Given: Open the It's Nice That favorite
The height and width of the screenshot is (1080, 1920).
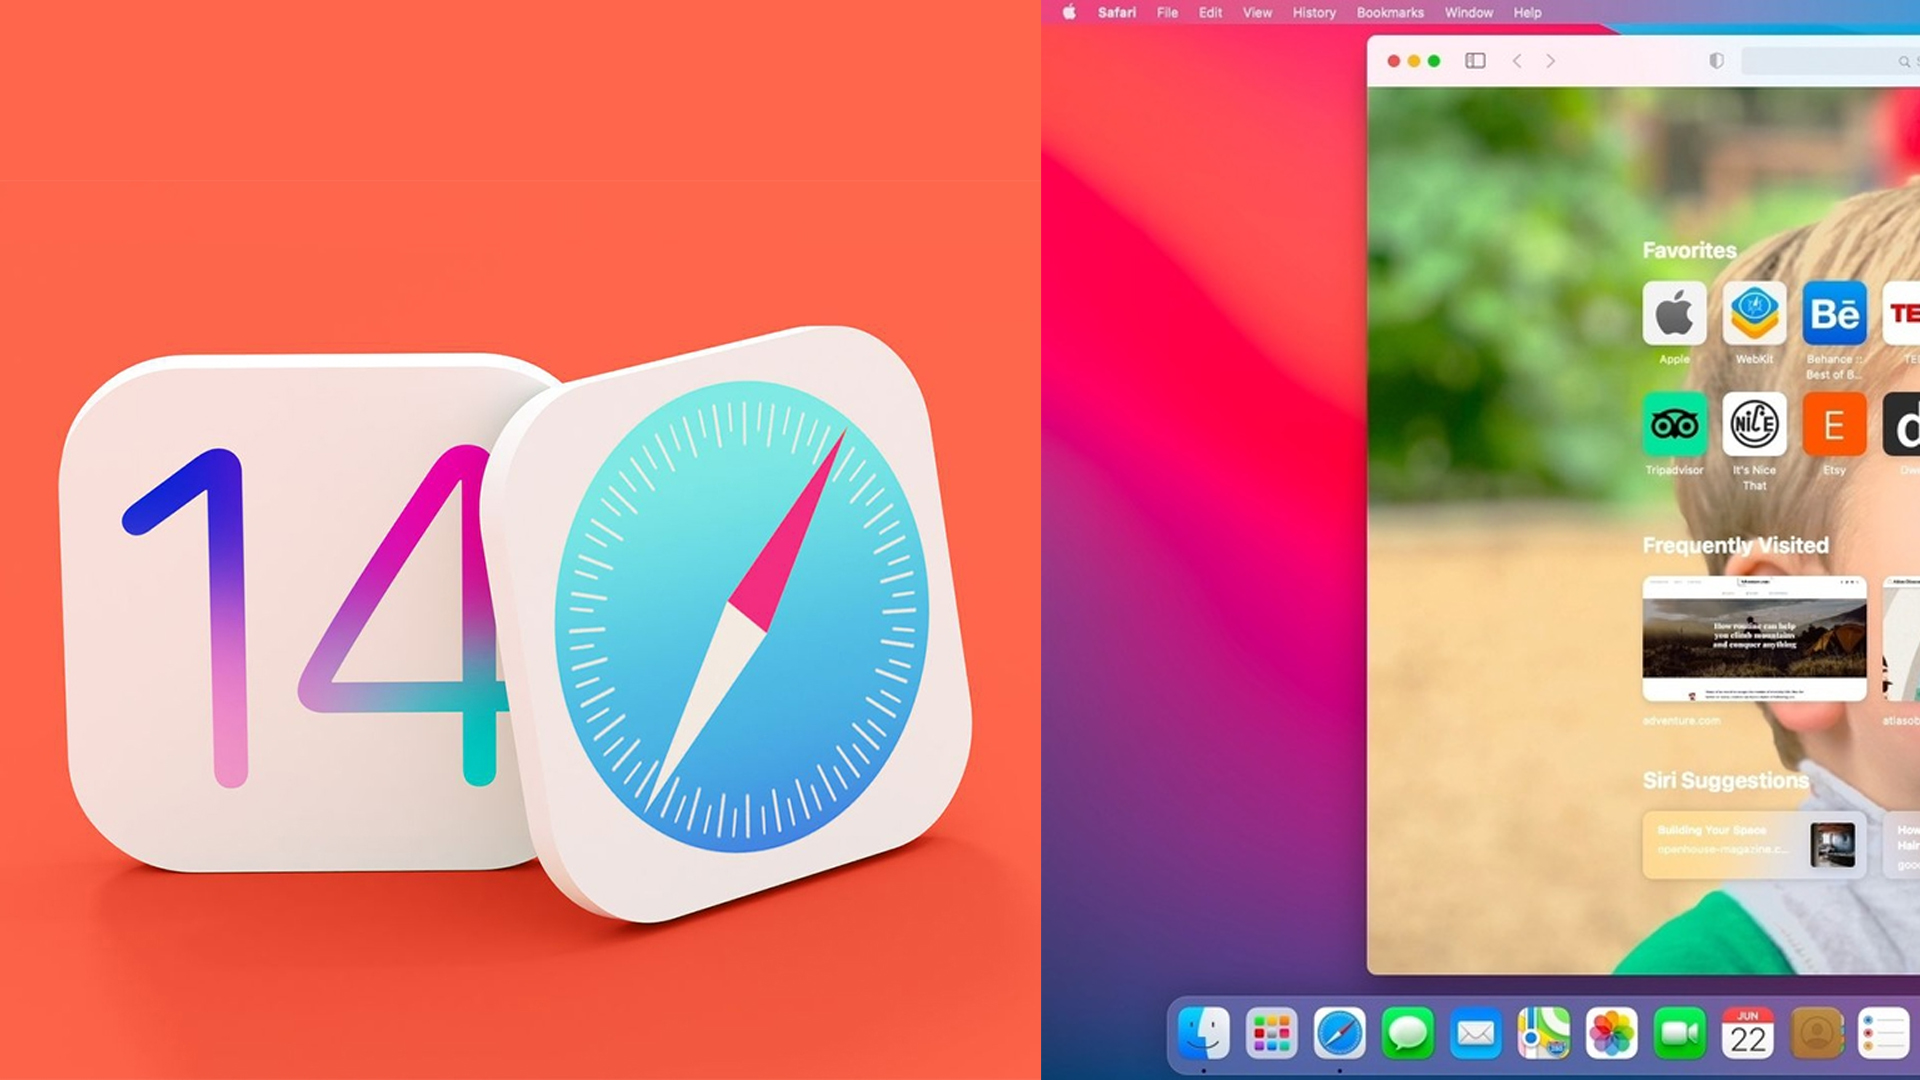Looking at the screenshot, I should (1754, 425).
